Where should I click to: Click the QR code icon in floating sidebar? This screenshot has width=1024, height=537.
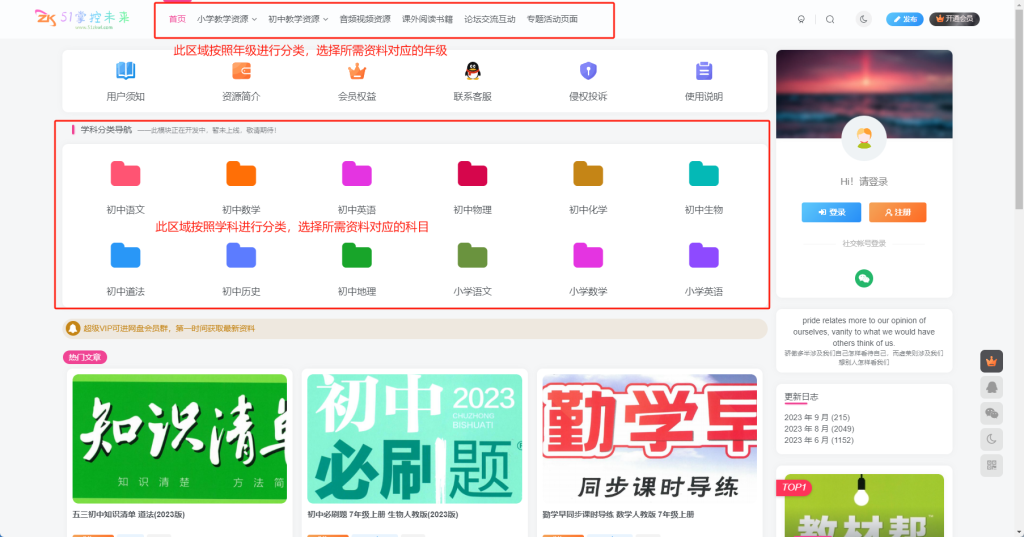(991, 465)
